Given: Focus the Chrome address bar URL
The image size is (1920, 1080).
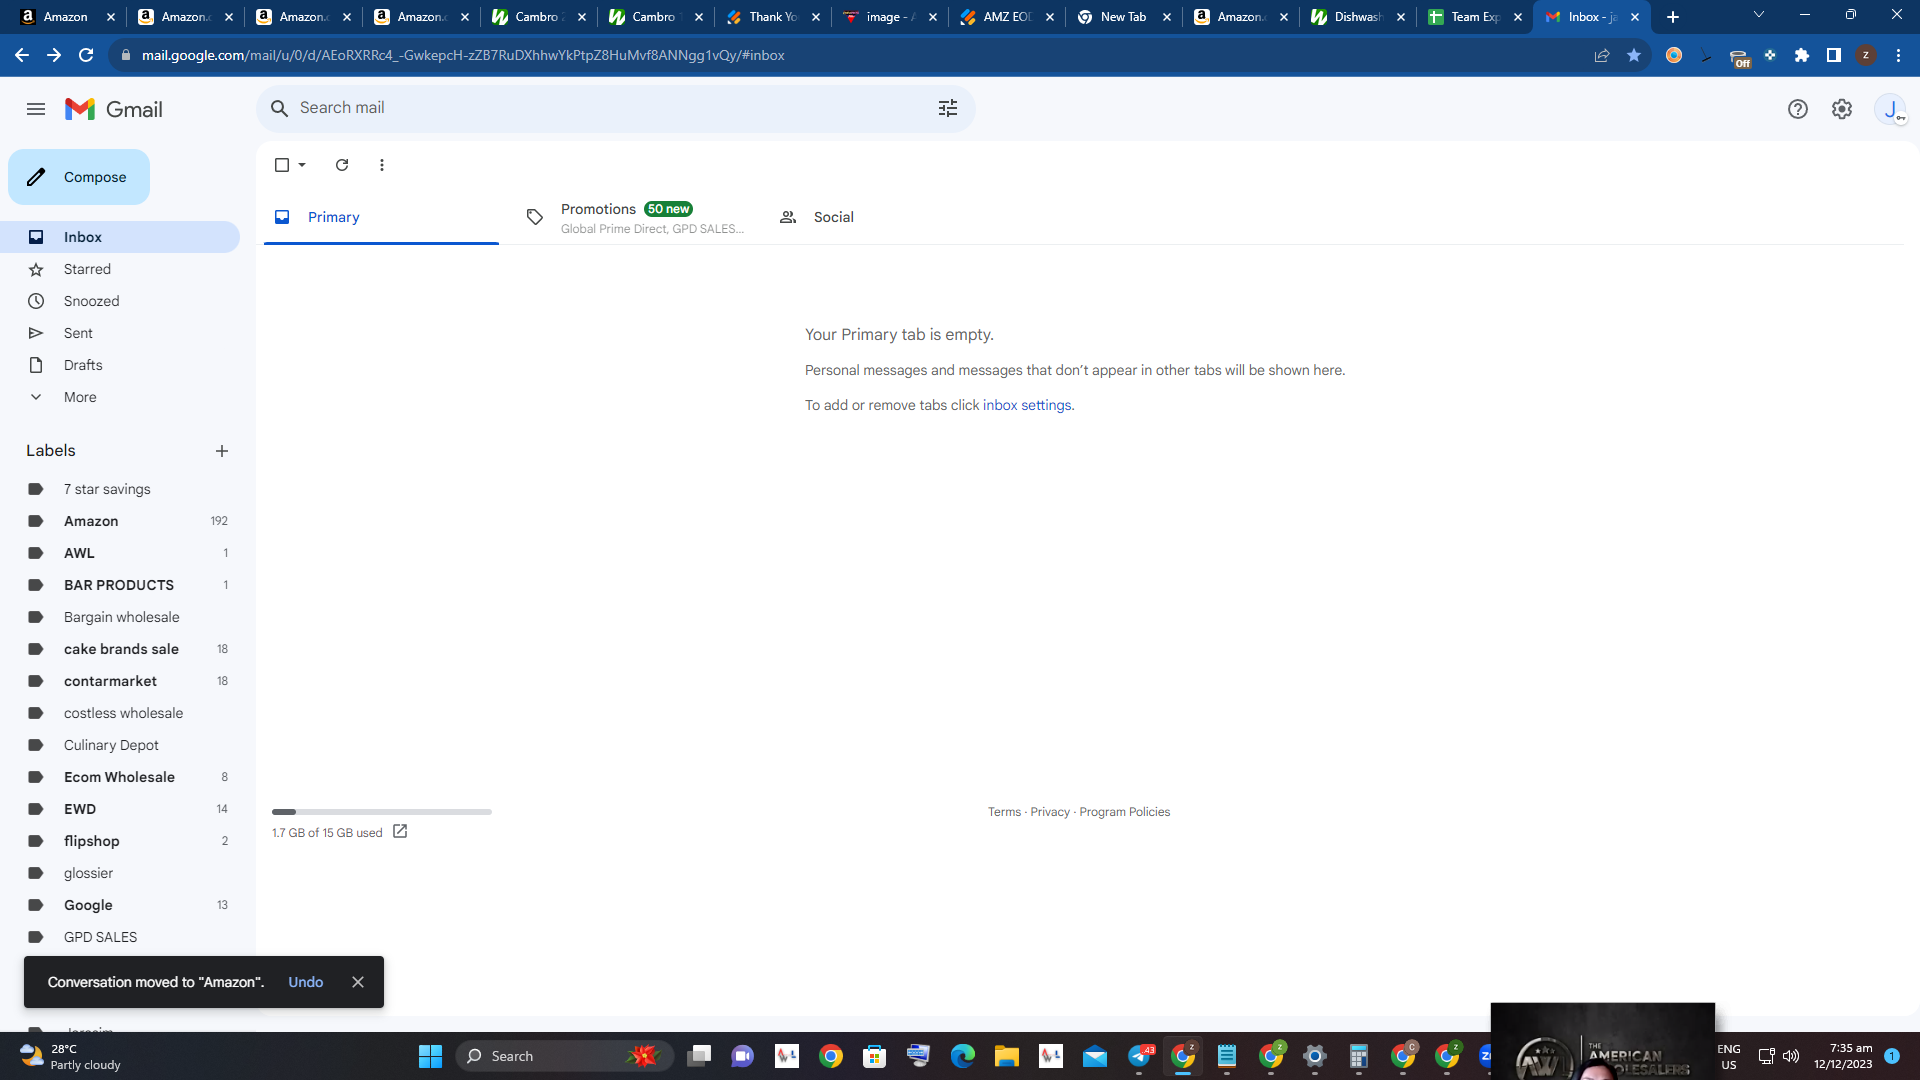Looking at the screenshot, I should point(463,55).
